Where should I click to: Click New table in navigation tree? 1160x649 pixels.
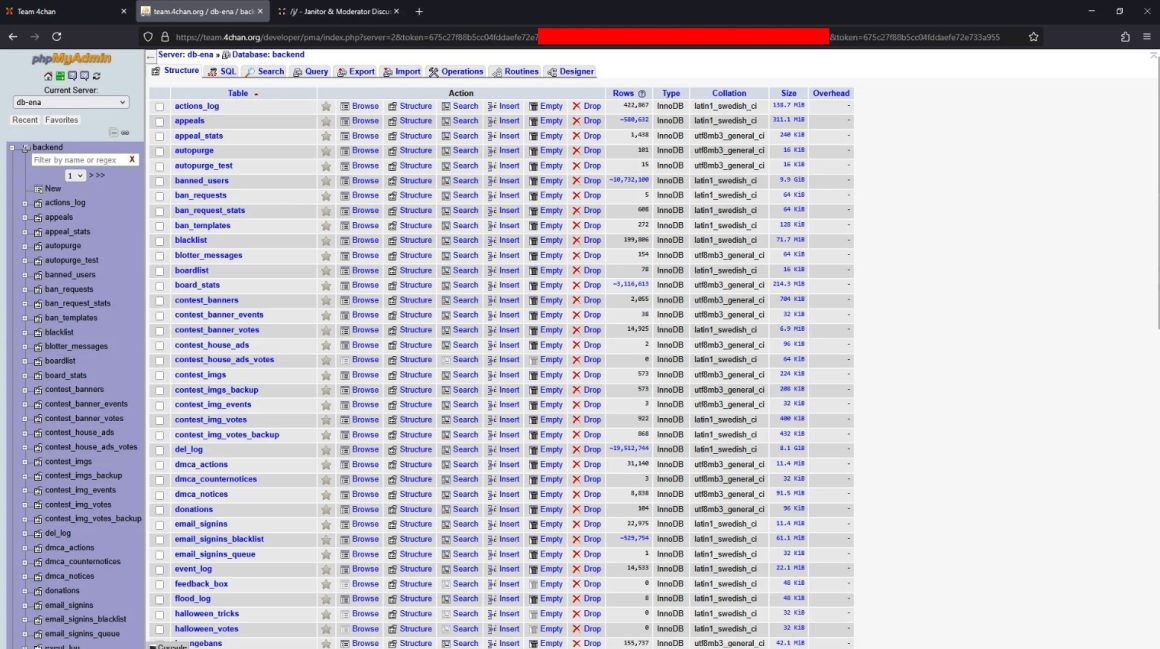(53, 189)
